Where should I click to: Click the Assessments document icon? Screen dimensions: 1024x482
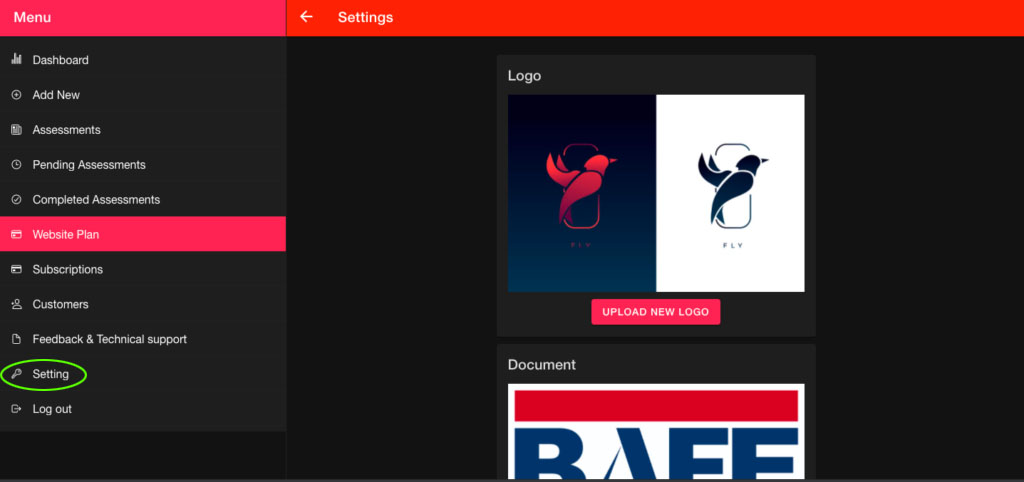16,130
